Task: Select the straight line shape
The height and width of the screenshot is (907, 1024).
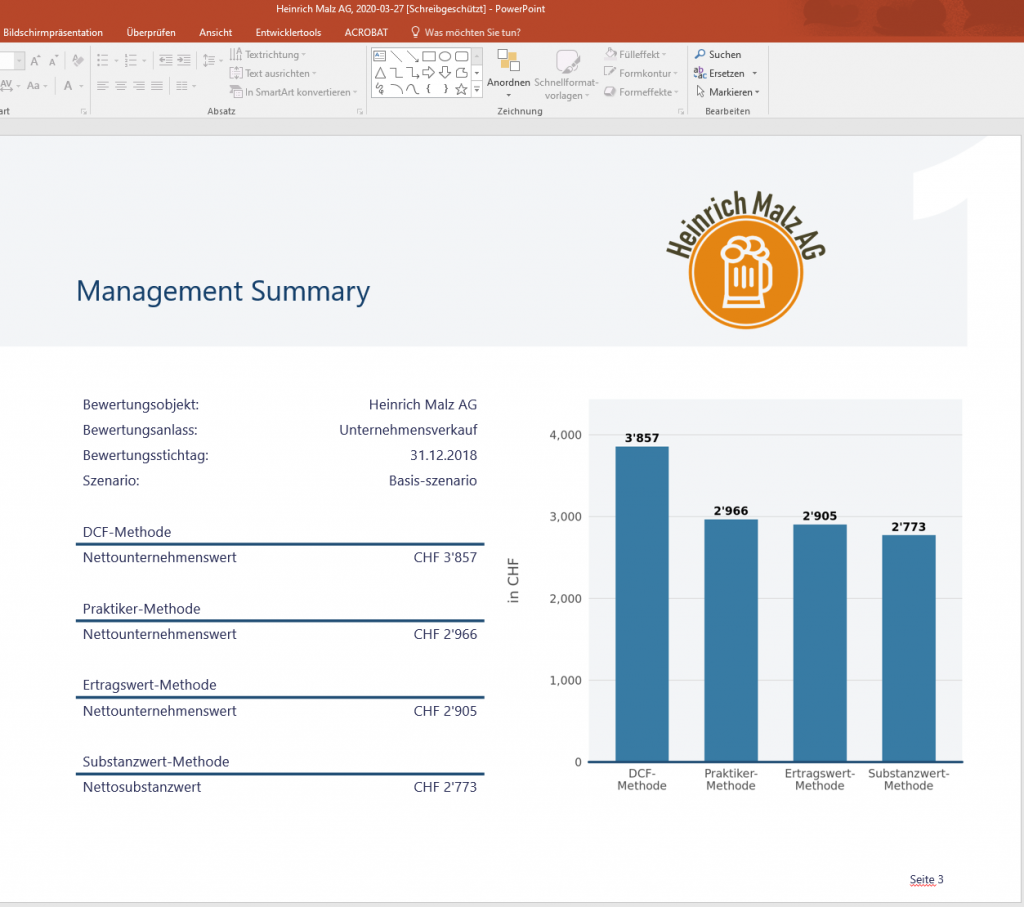Action: pos(396,56)
